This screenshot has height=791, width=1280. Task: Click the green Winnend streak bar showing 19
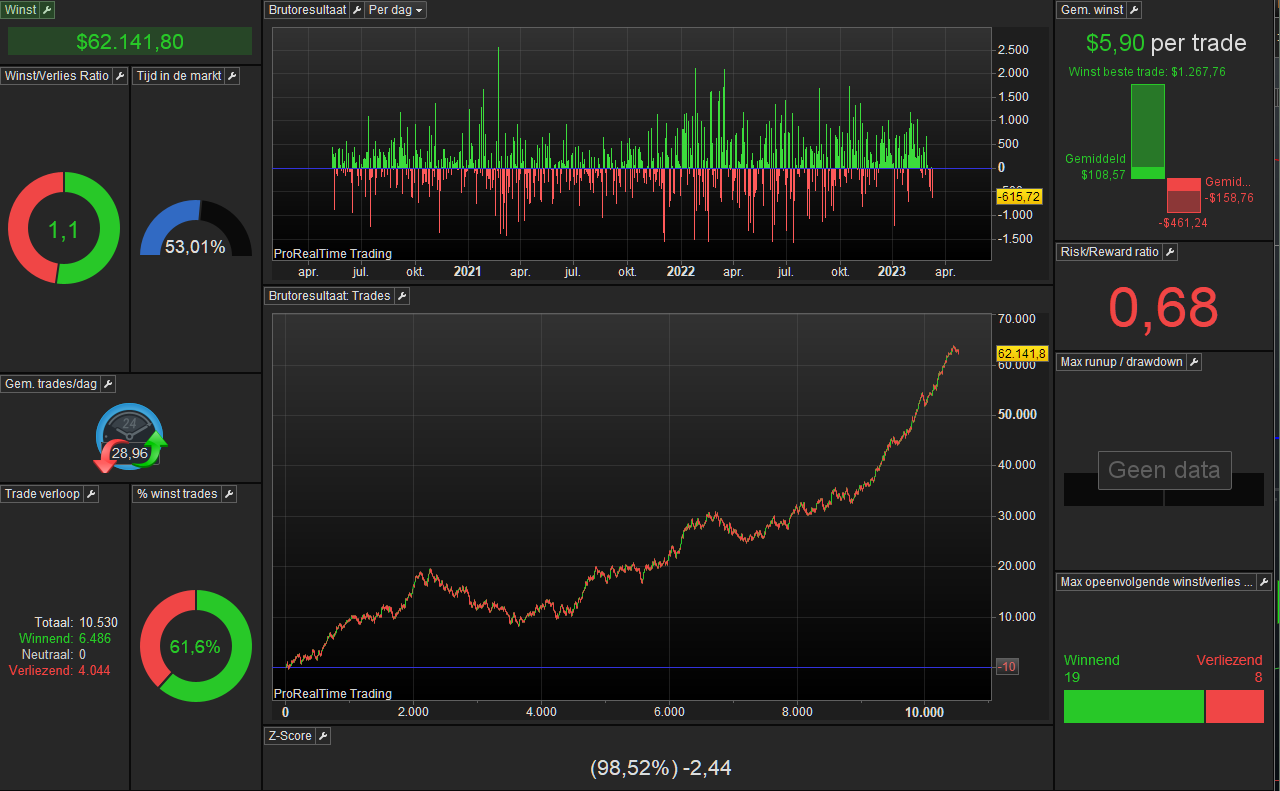pos(1134,706)
